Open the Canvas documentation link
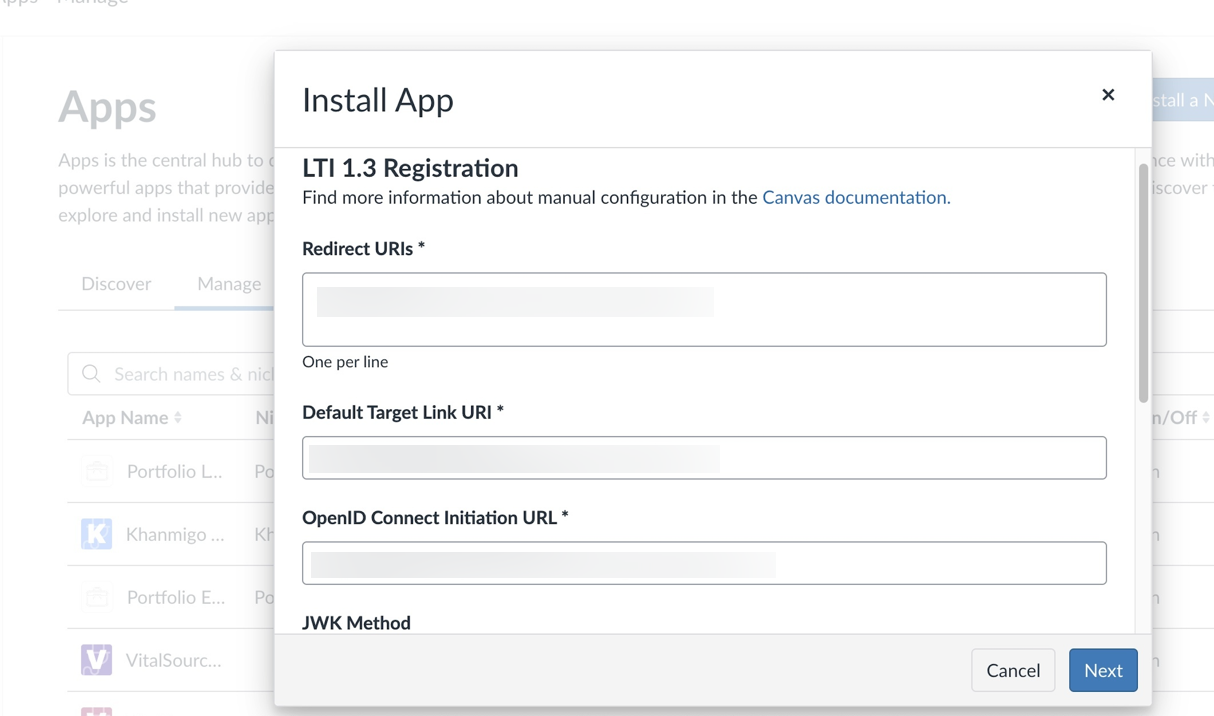Viewport: 1214px width, 716px height. pos(855,197)
